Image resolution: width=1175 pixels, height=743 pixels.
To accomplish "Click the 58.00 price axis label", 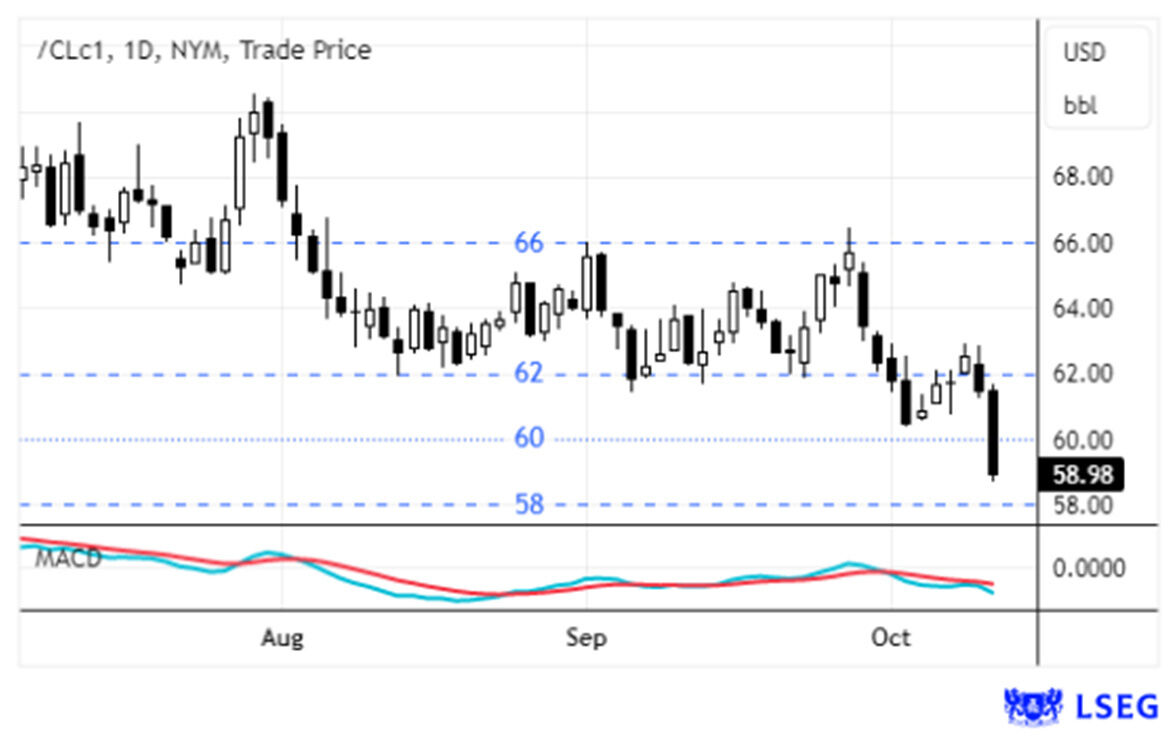I will coord(1084,505).
